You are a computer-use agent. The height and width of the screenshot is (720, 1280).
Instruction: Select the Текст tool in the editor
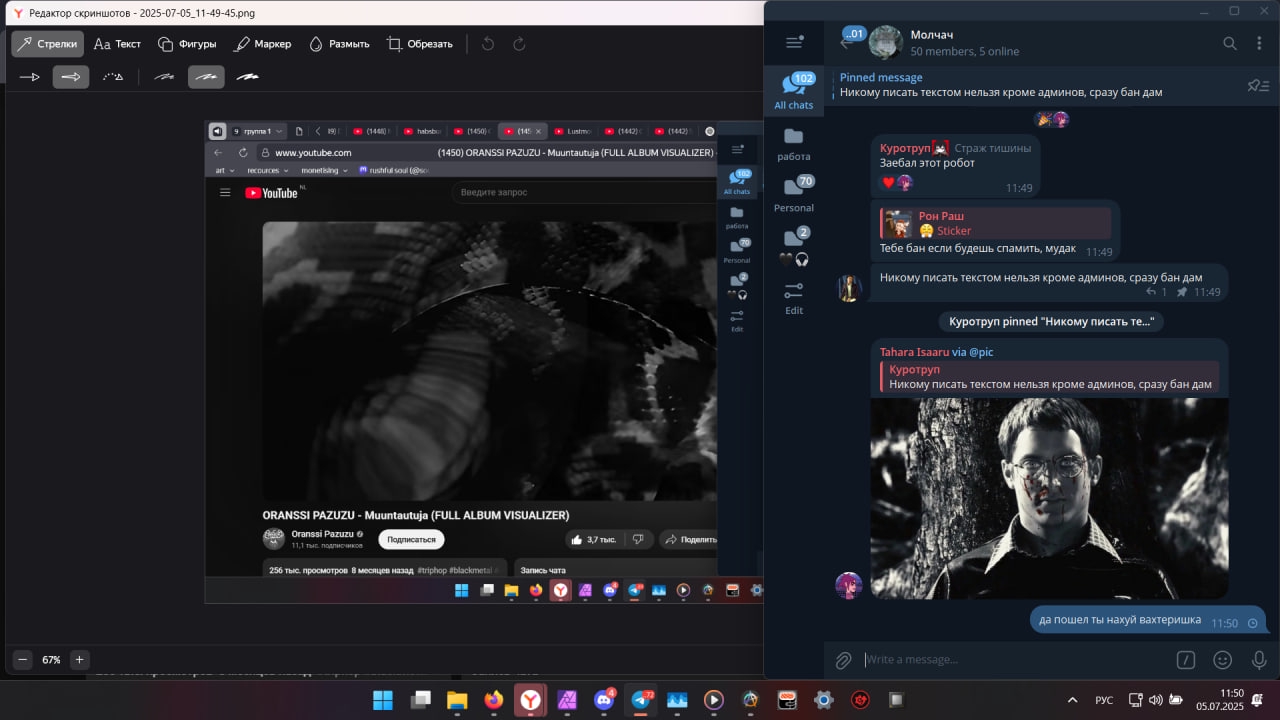pyautogui.click(x=117, y=44)
